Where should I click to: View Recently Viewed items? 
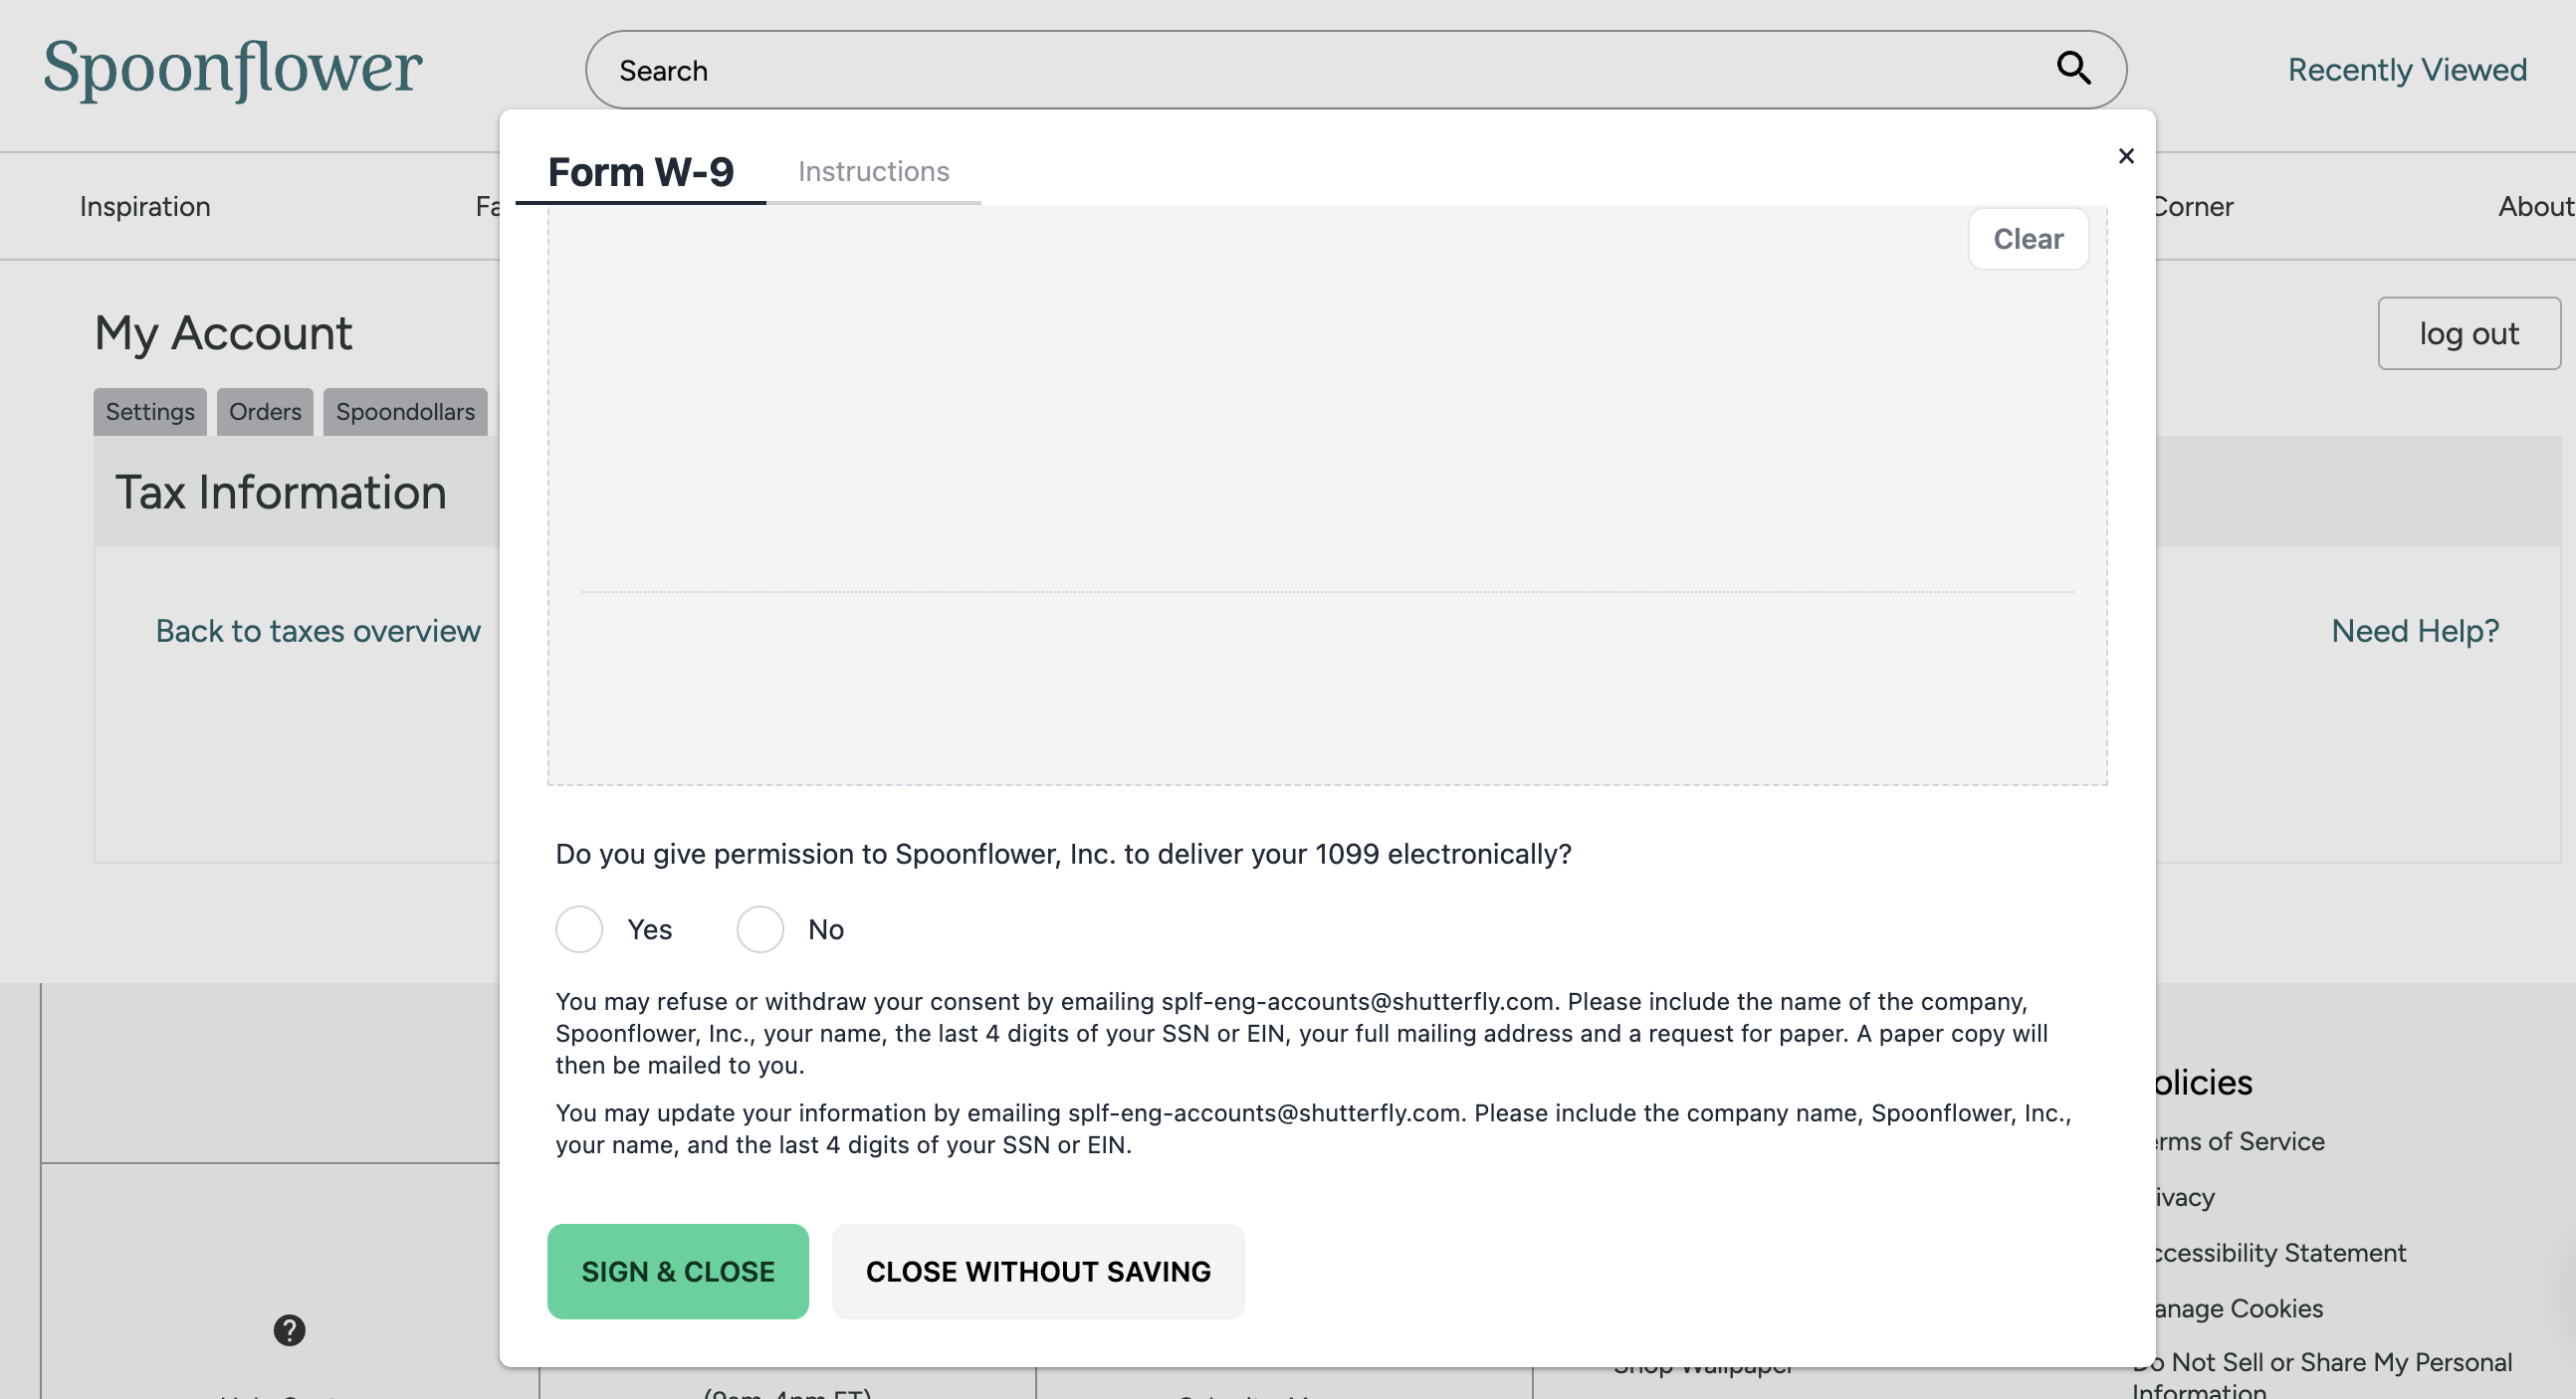tap(2407, 69)
